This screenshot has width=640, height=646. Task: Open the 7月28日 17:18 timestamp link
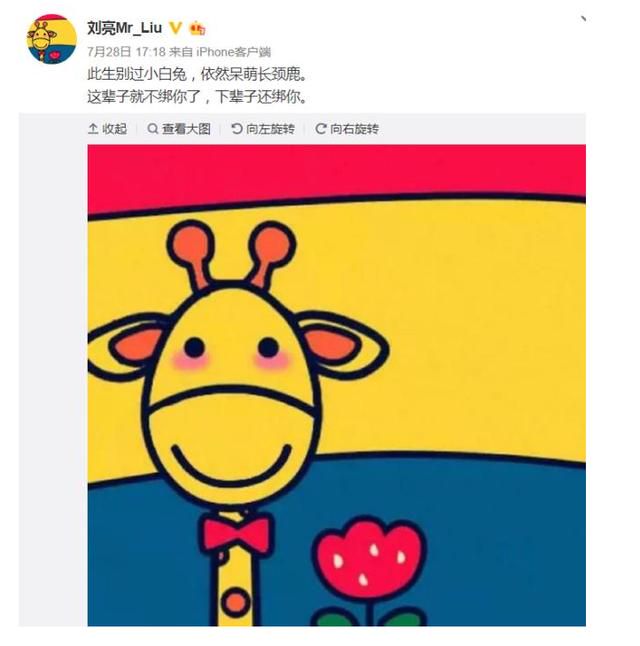click(126, 52)
